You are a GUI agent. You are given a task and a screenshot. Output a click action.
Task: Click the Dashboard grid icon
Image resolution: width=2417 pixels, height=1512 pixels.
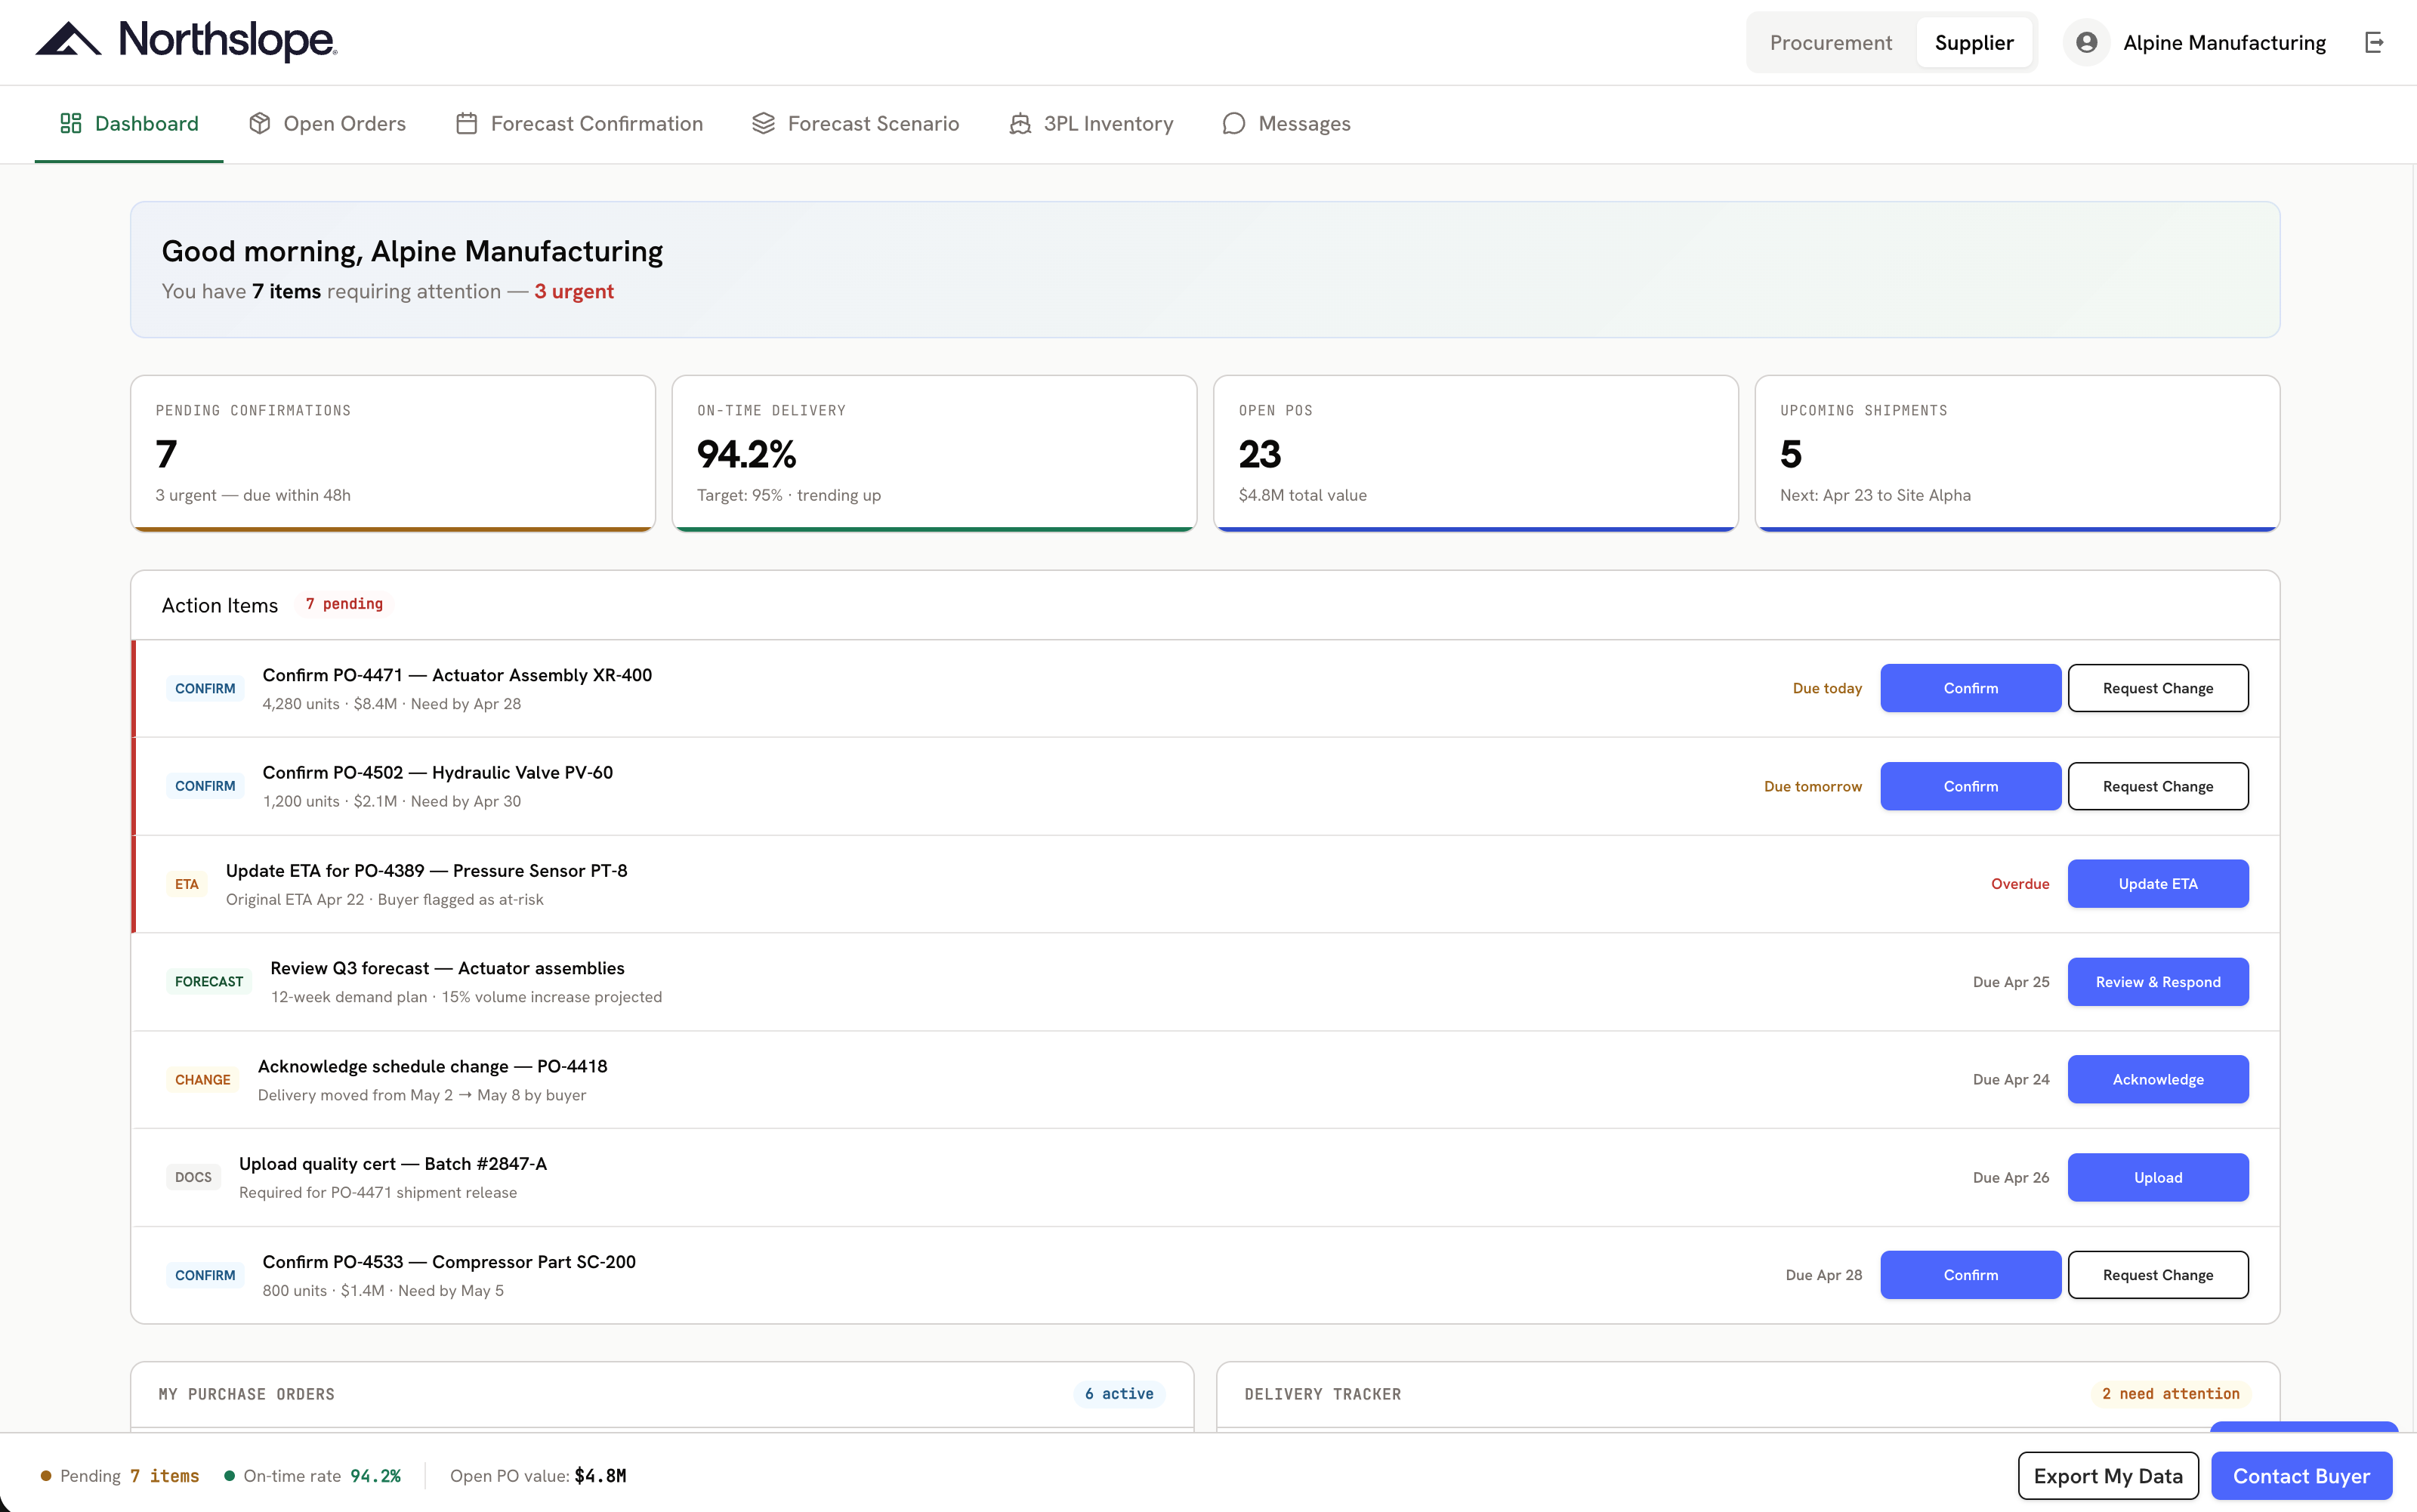click(70, 123)
